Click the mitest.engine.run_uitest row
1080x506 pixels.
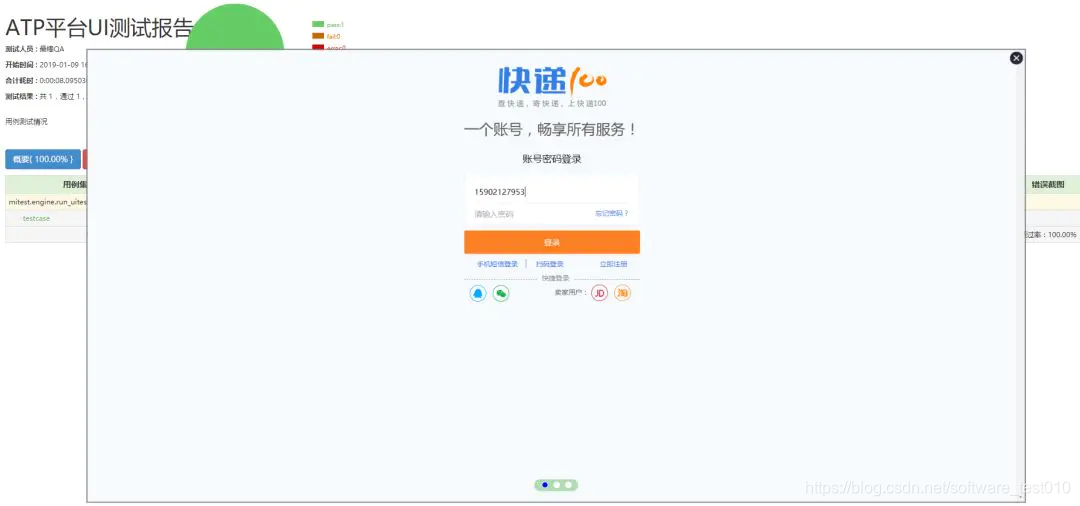pyautogui.click(x=47, y=202)
